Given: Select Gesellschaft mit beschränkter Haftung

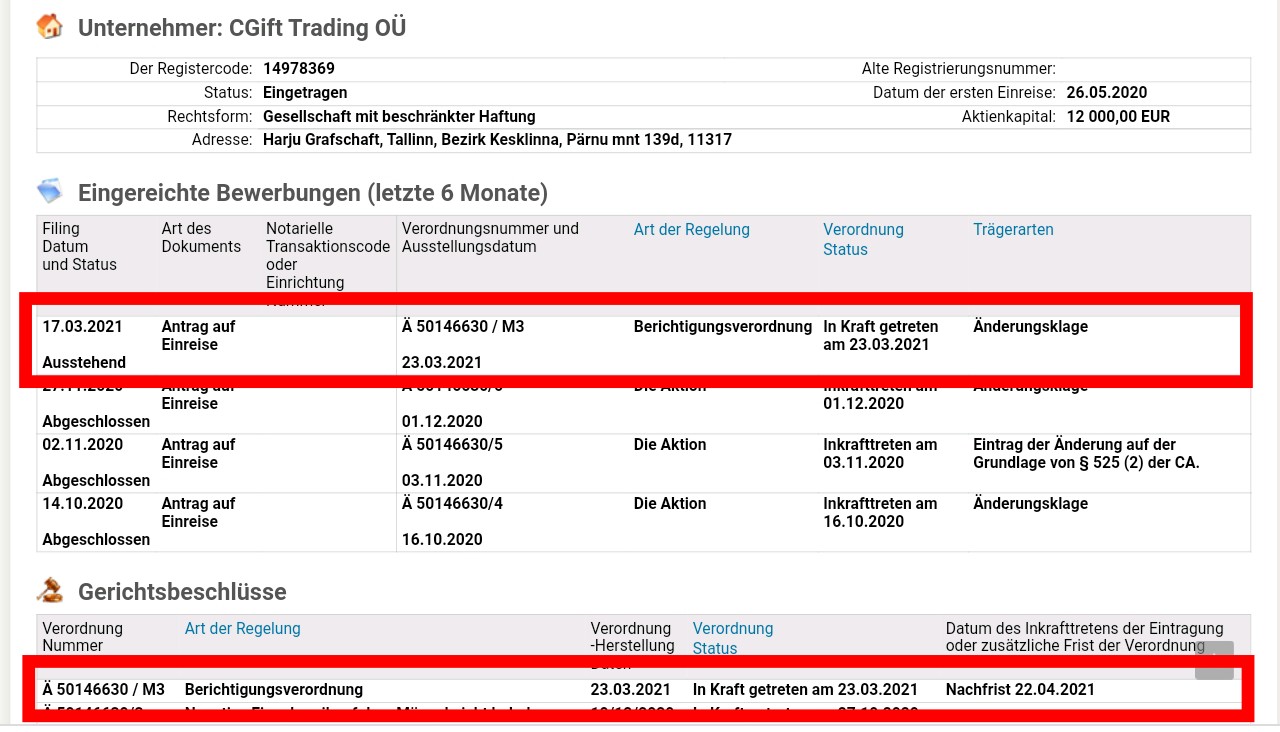Looking at the screenshot, I should coord(399,116).
